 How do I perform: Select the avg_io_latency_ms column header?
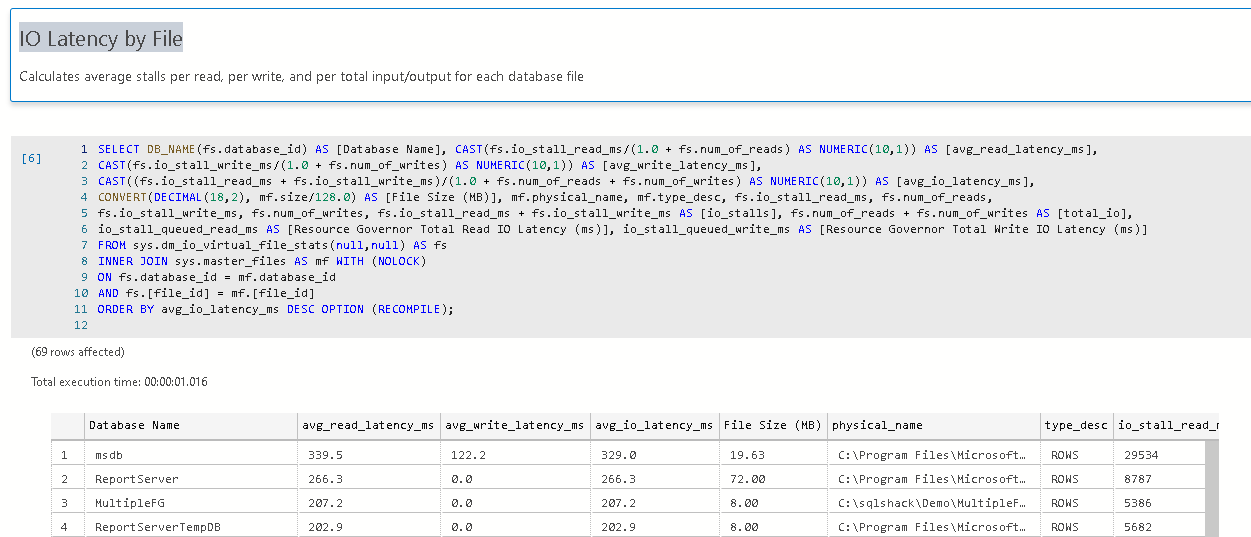pos(654,425)
